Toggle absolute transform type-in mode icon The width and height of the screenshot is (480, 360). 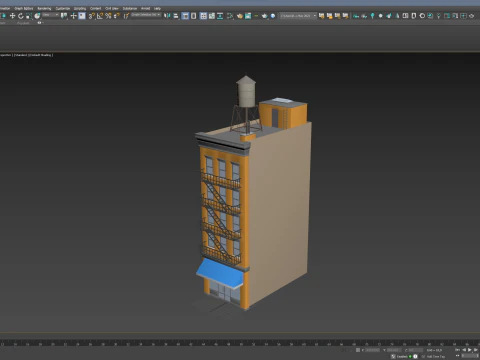tap(358, 350)
